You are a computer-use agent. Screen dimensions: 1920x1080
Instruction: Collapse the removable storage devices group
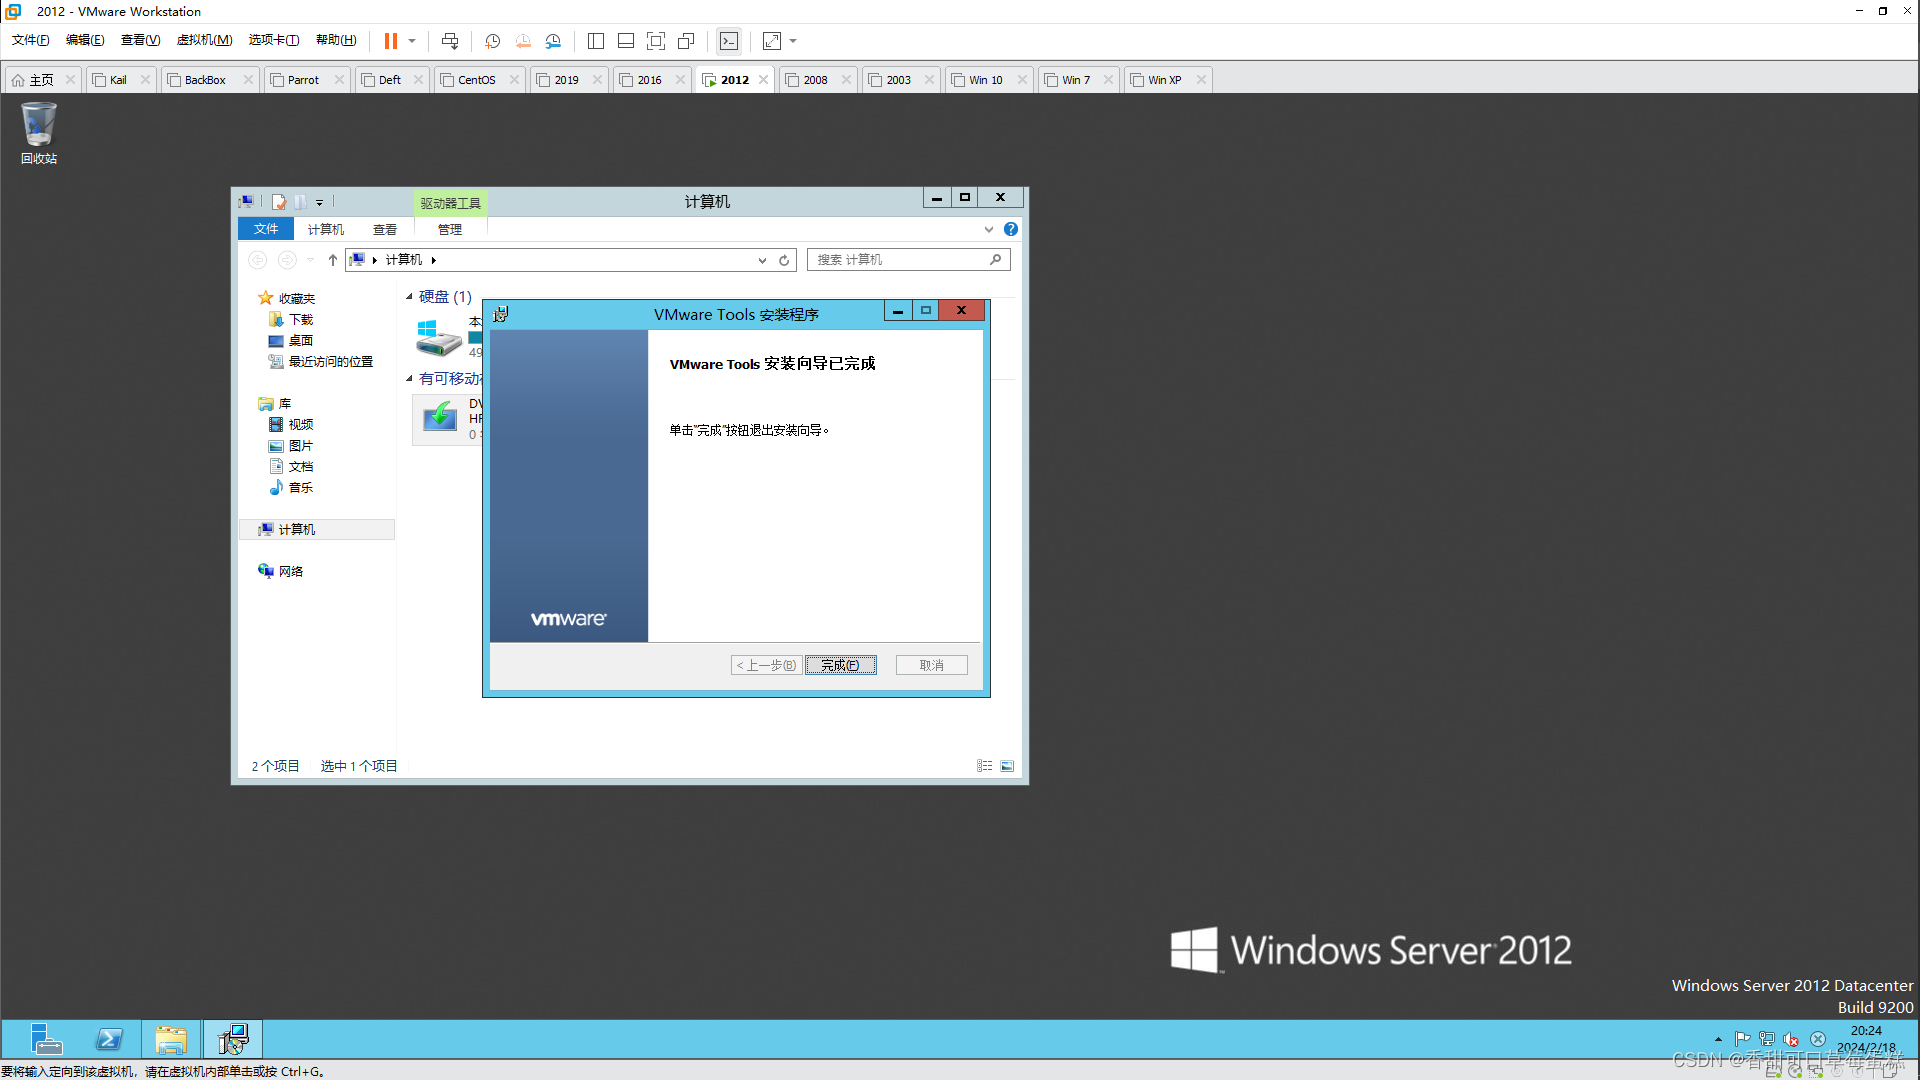click(x=409, y=379)
